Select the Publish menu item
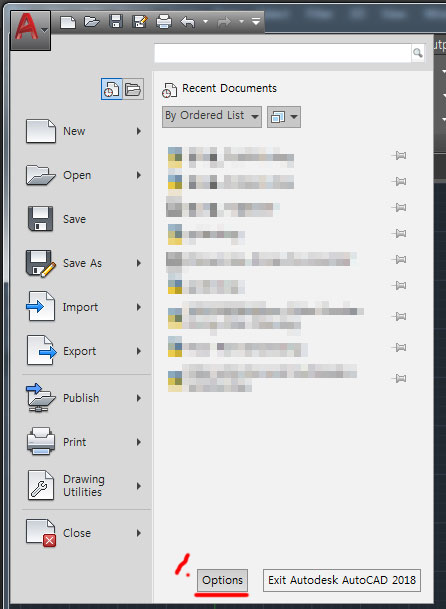This screenshot has height=609, width=446. [x=84, y=398]
